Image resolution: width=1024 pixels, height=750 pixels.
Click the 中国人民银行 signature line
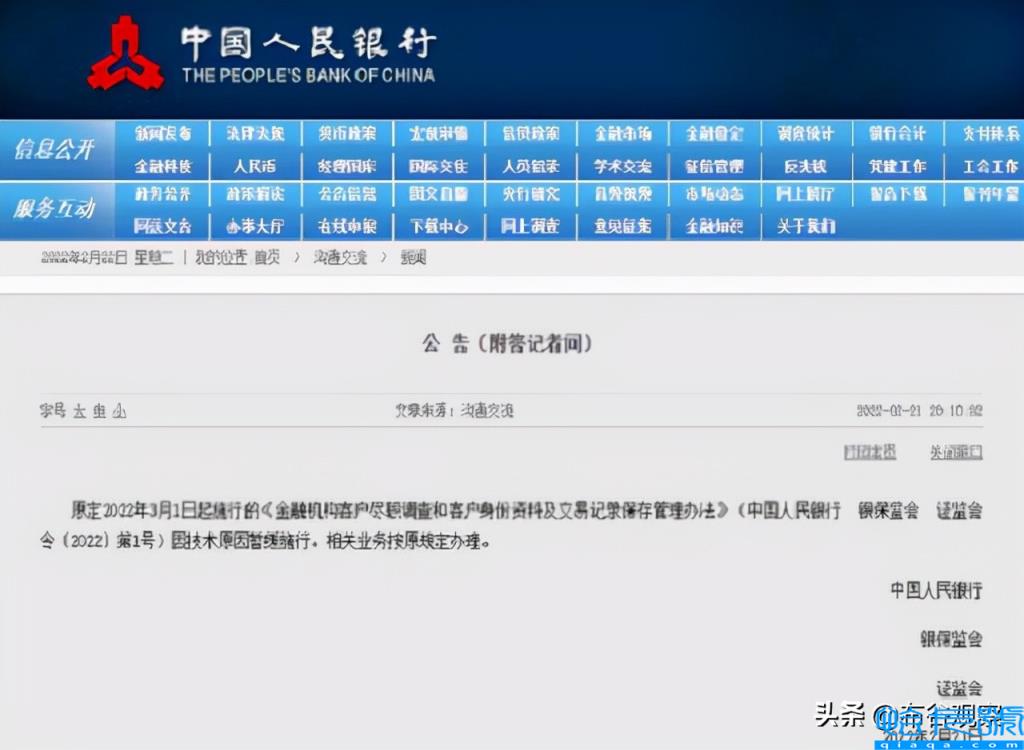click(936, 591)
